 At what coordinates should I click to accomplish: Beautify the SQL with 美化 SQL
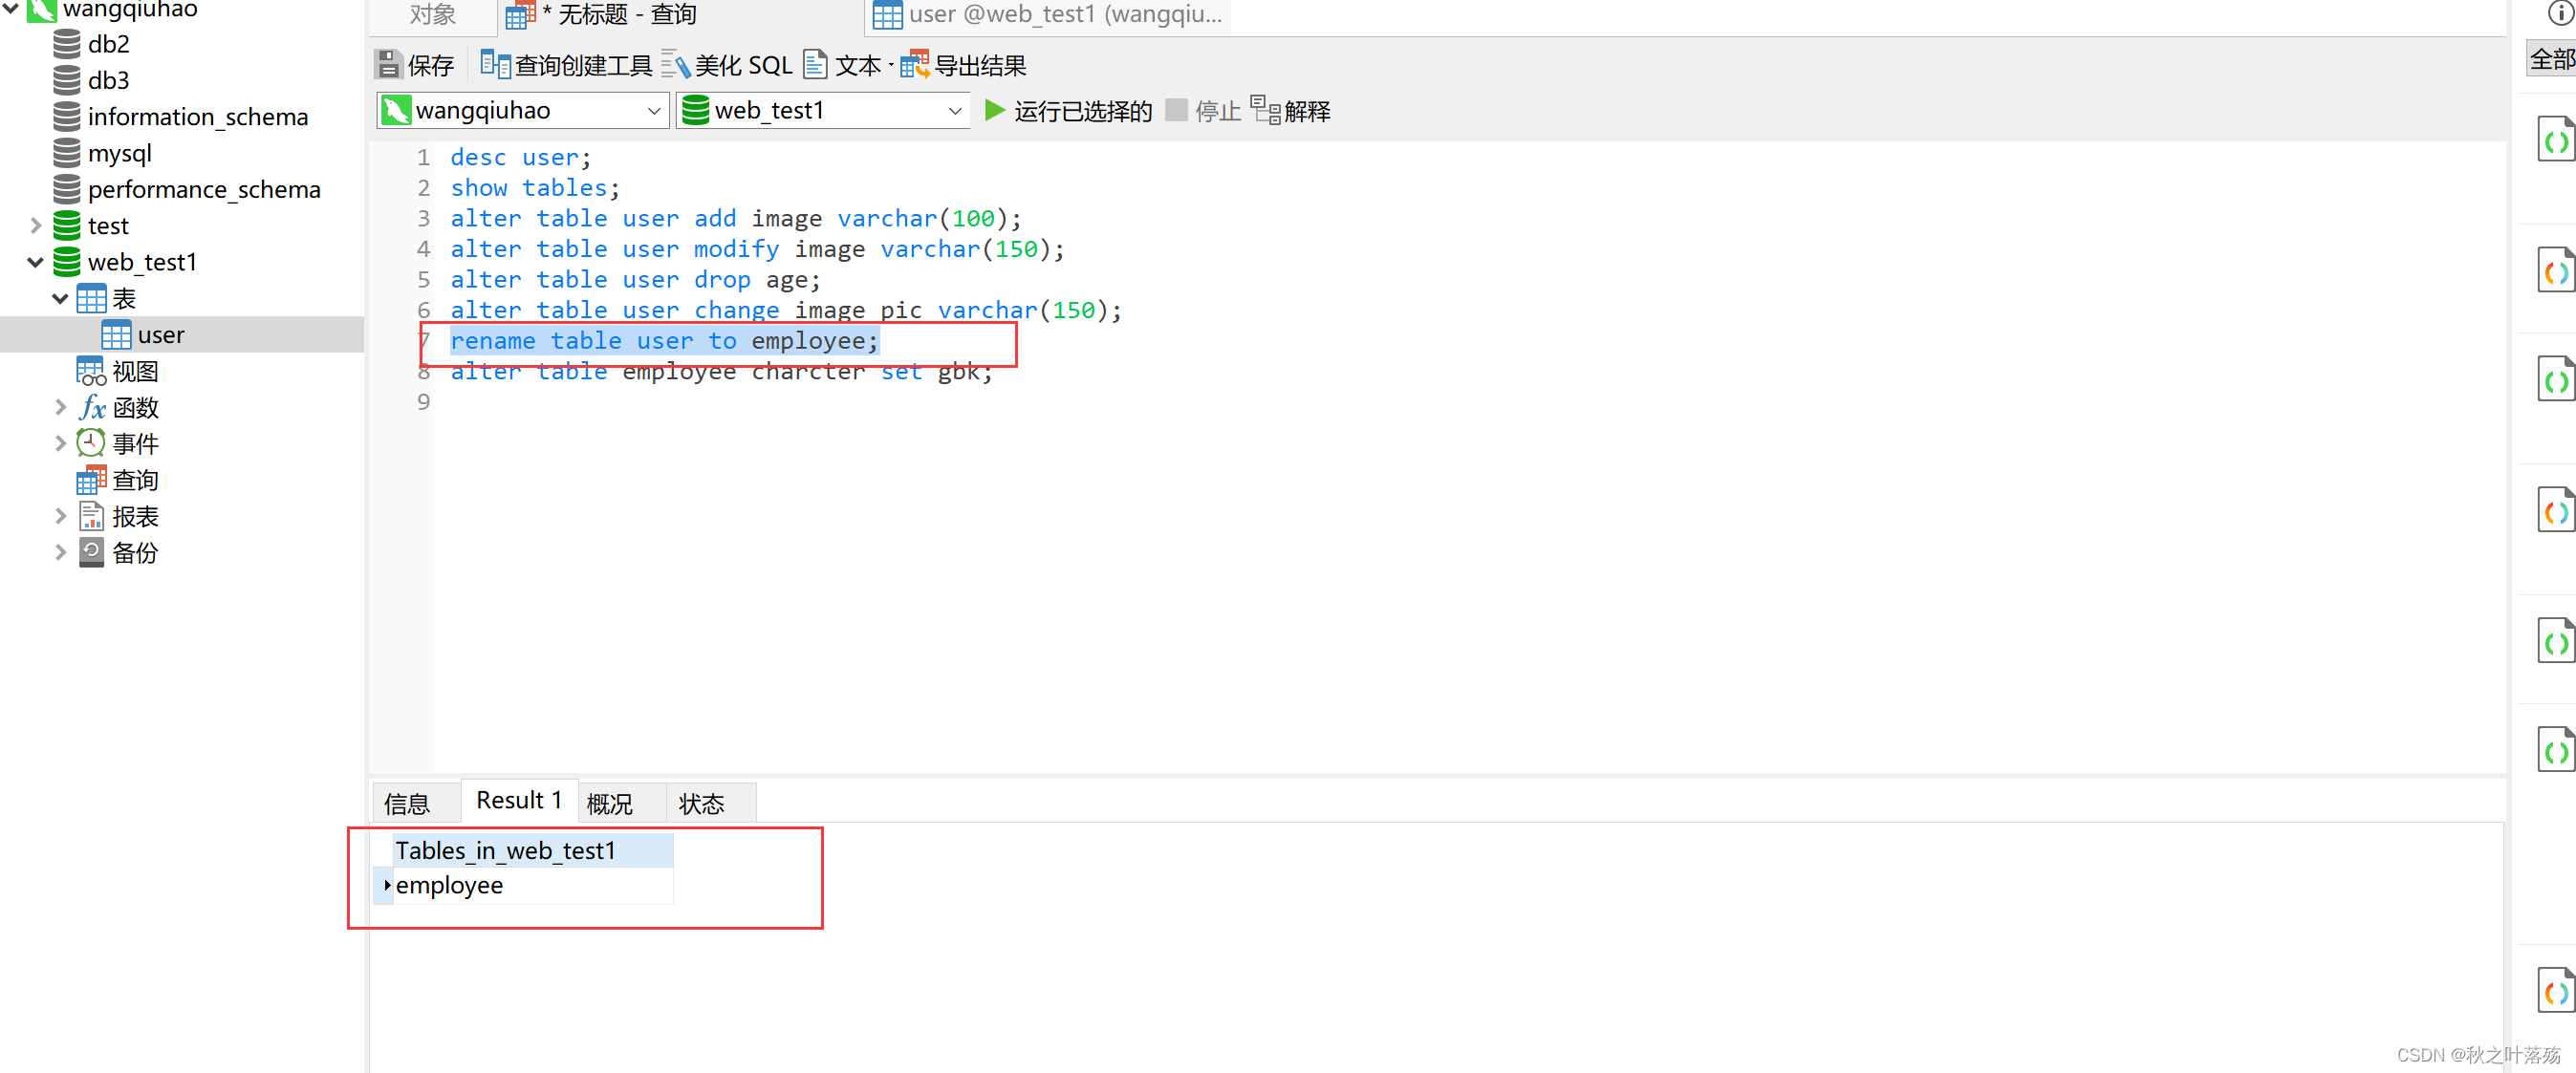click(727, 66)
